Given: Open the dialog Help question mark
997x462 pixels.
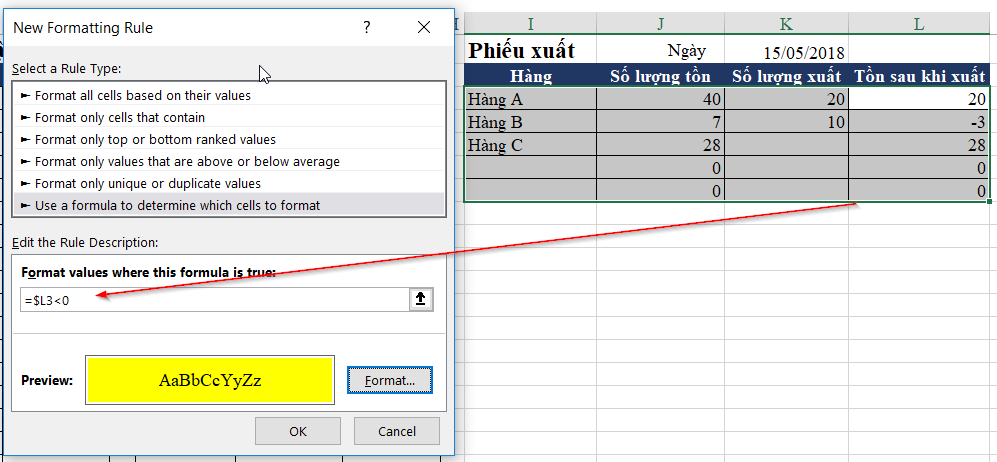Looking at the screenshot, I should (x=367, y=27).
